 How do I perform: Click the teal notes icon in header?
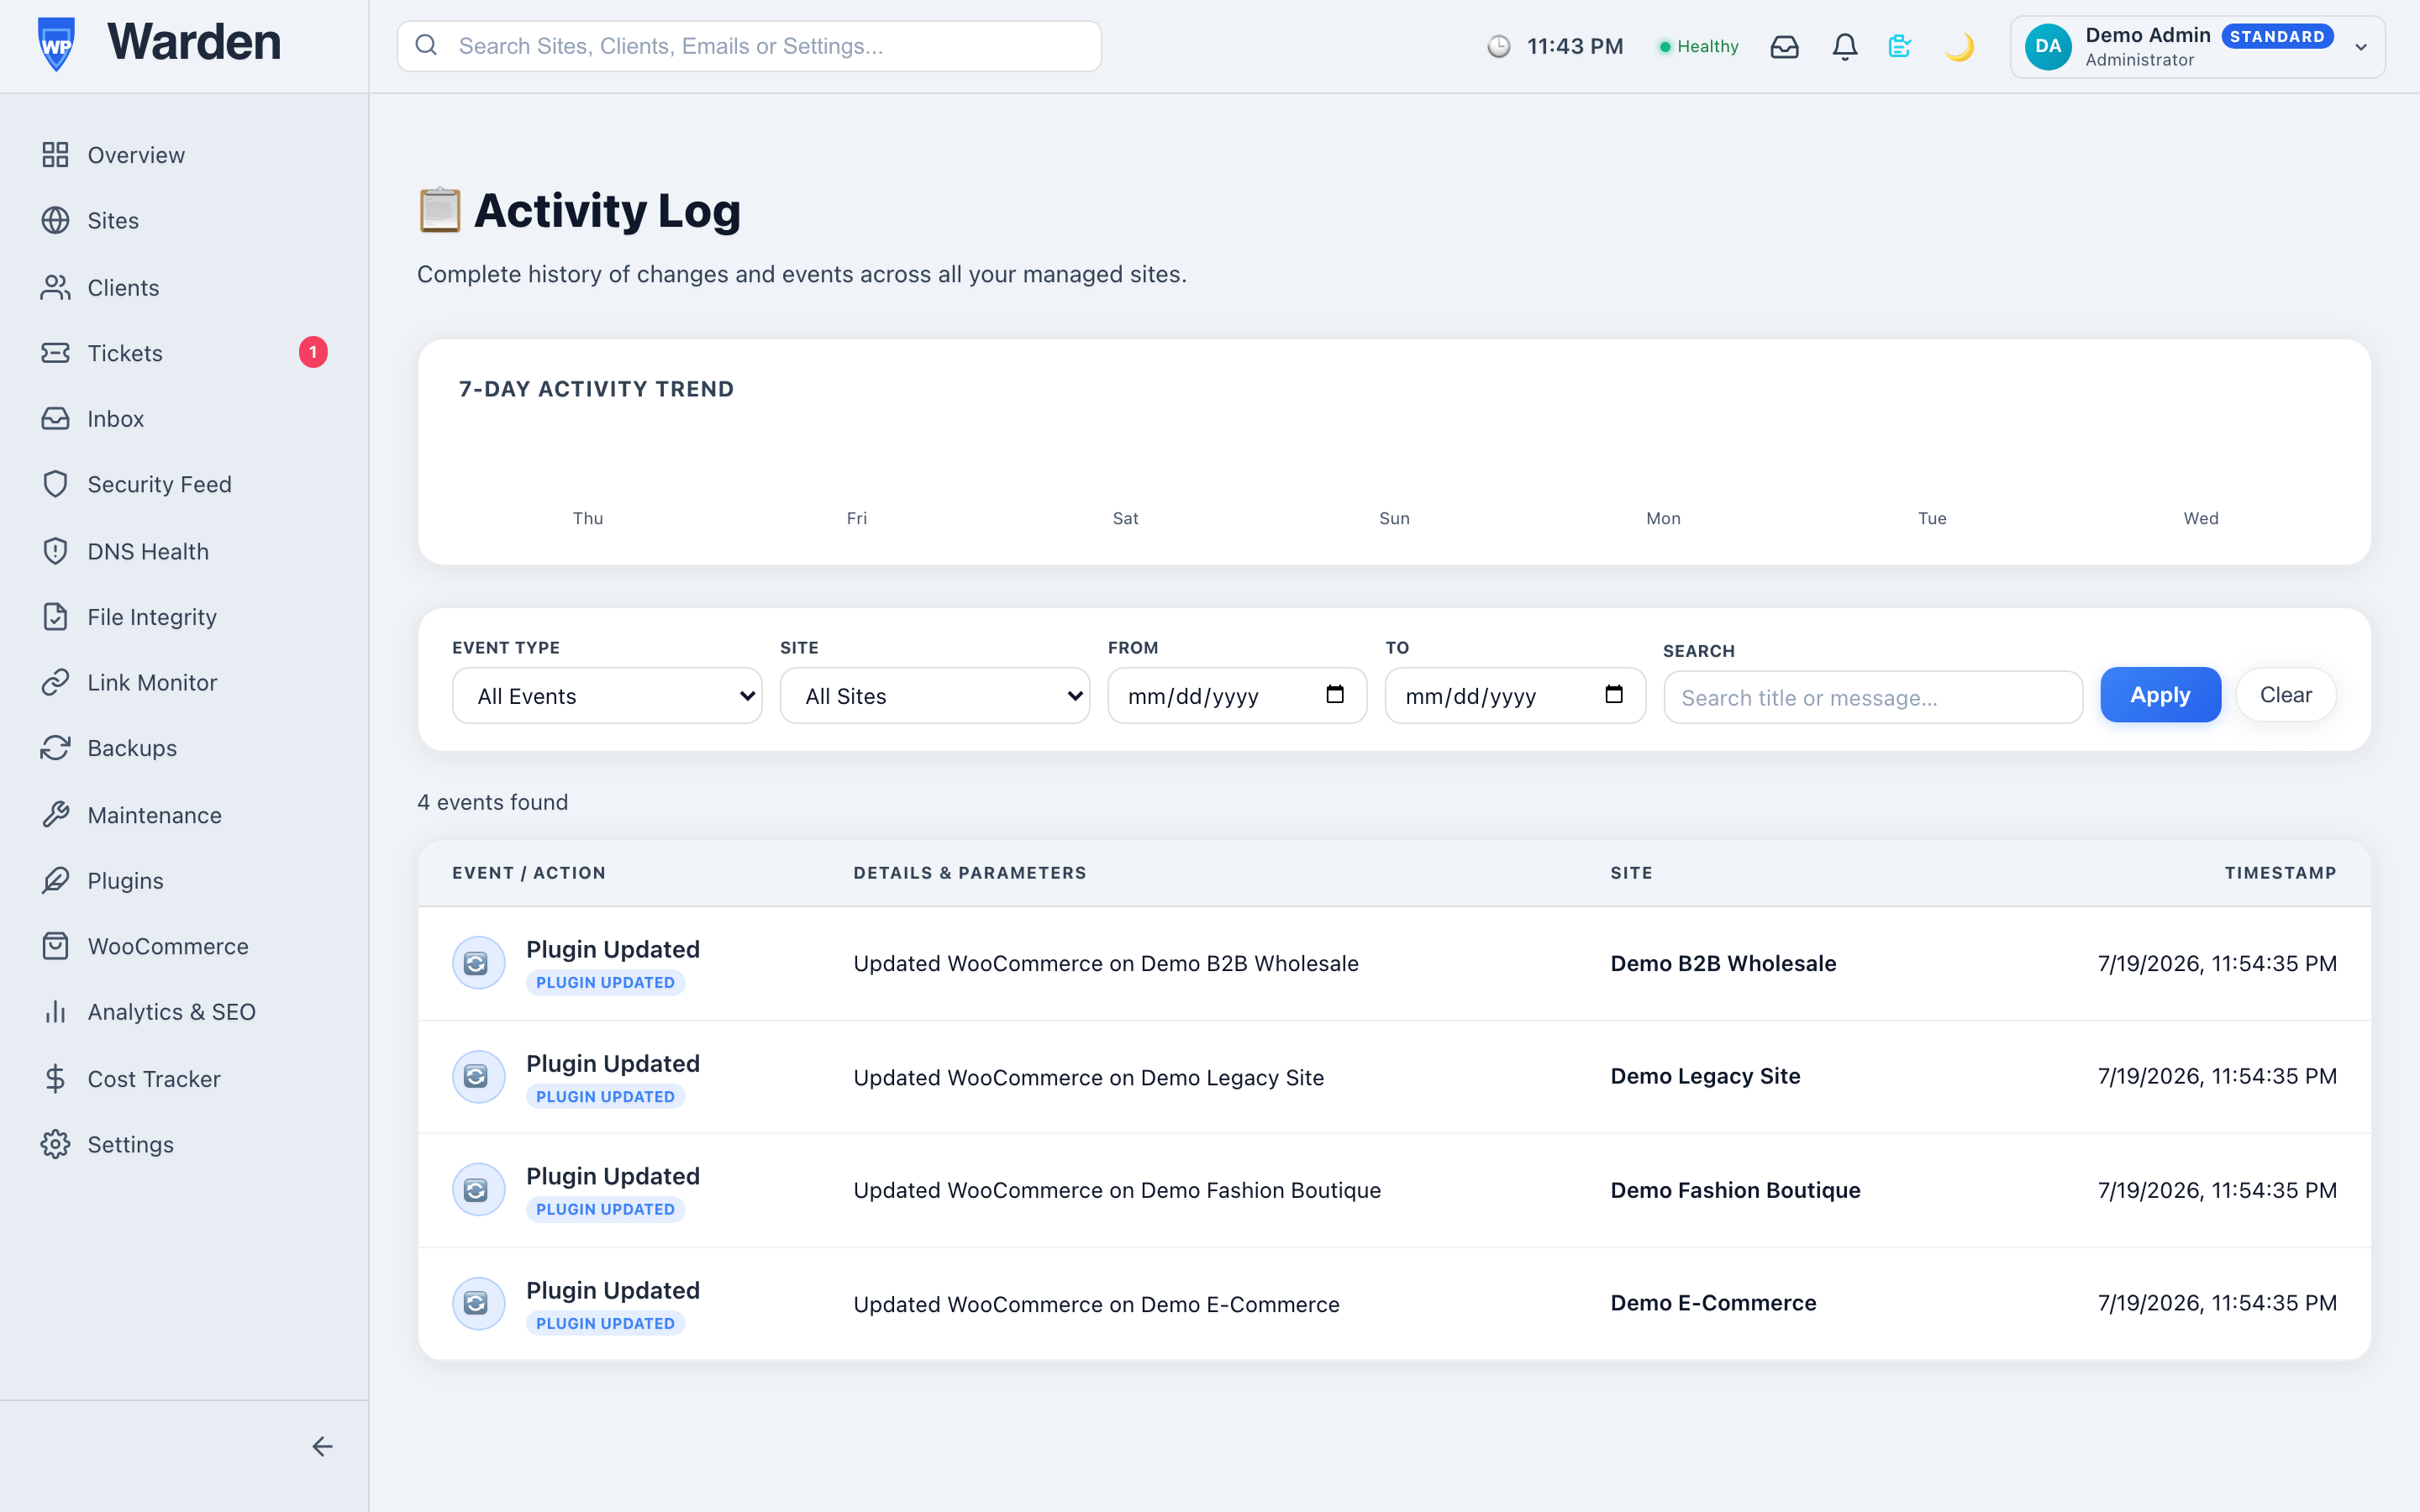point(1900,47)
